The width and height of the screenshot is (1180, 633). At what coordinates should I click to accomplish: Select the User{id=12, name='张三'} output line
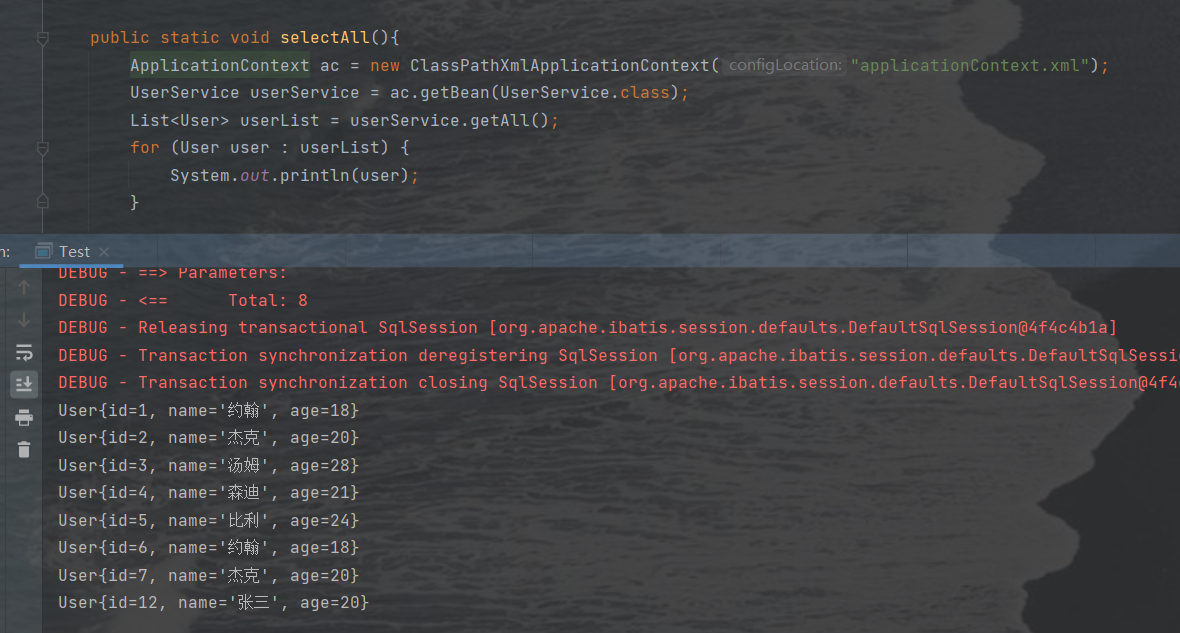[213, 602]
